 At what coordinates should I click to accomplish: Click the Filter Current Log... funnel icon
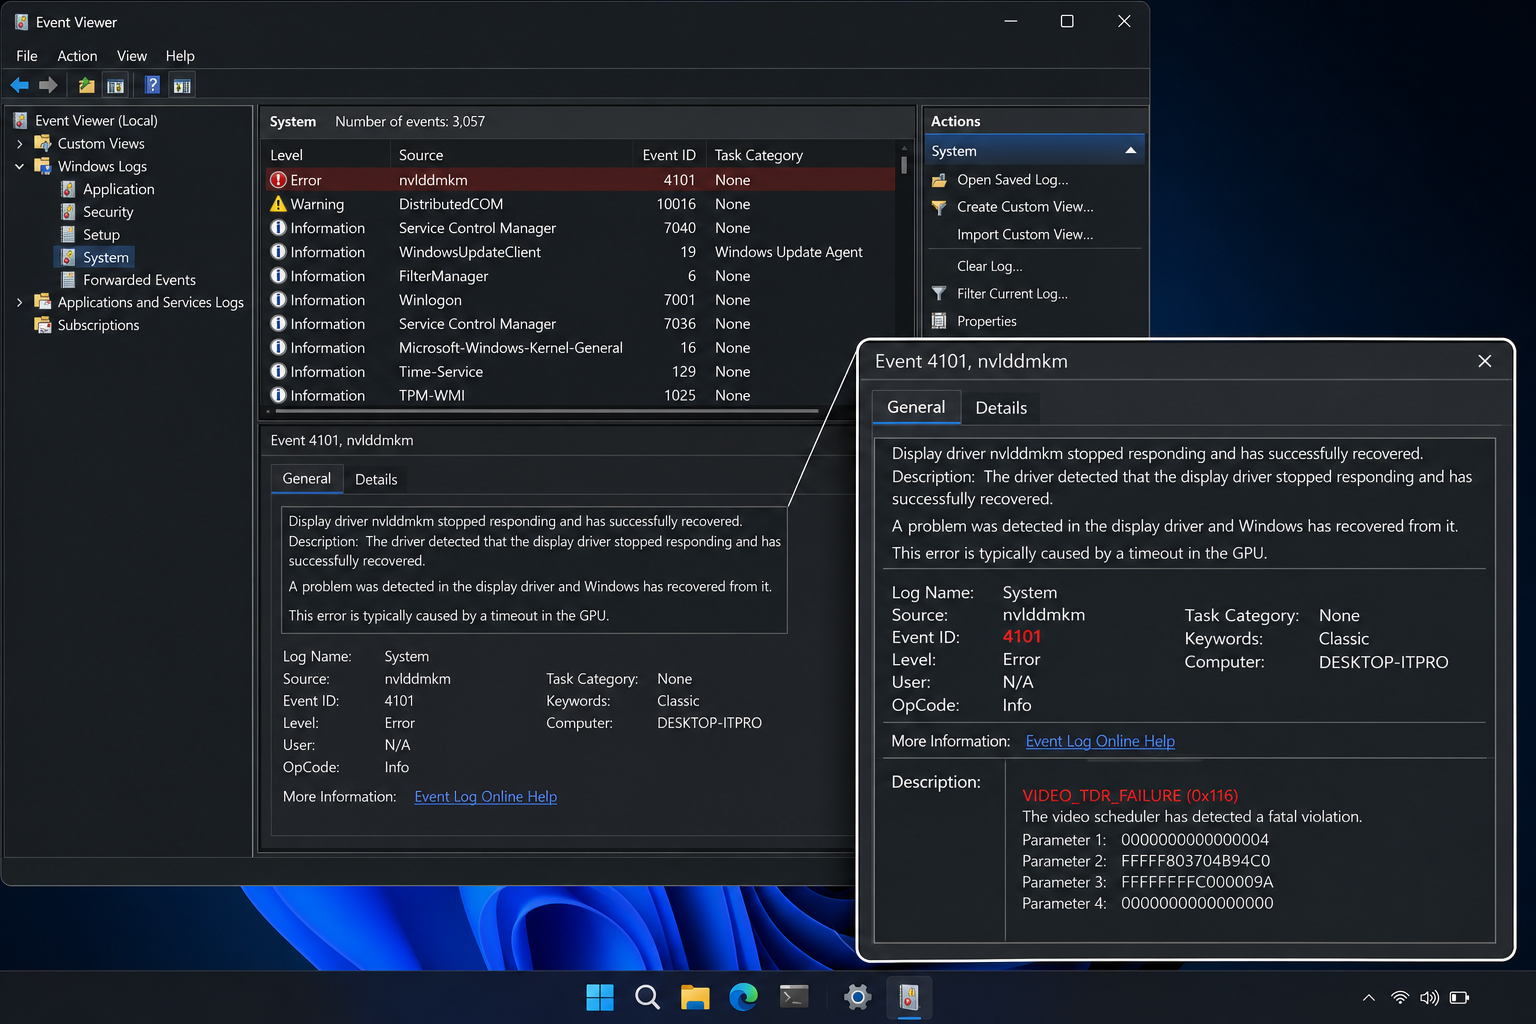(939, 294)
